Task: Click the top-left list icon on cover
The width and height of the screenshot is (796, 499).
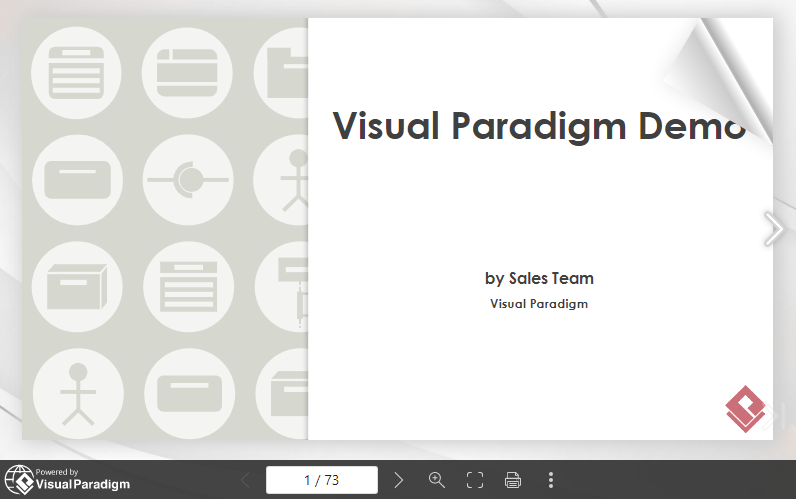Action: pyautogui.click(x=77, y=71)
